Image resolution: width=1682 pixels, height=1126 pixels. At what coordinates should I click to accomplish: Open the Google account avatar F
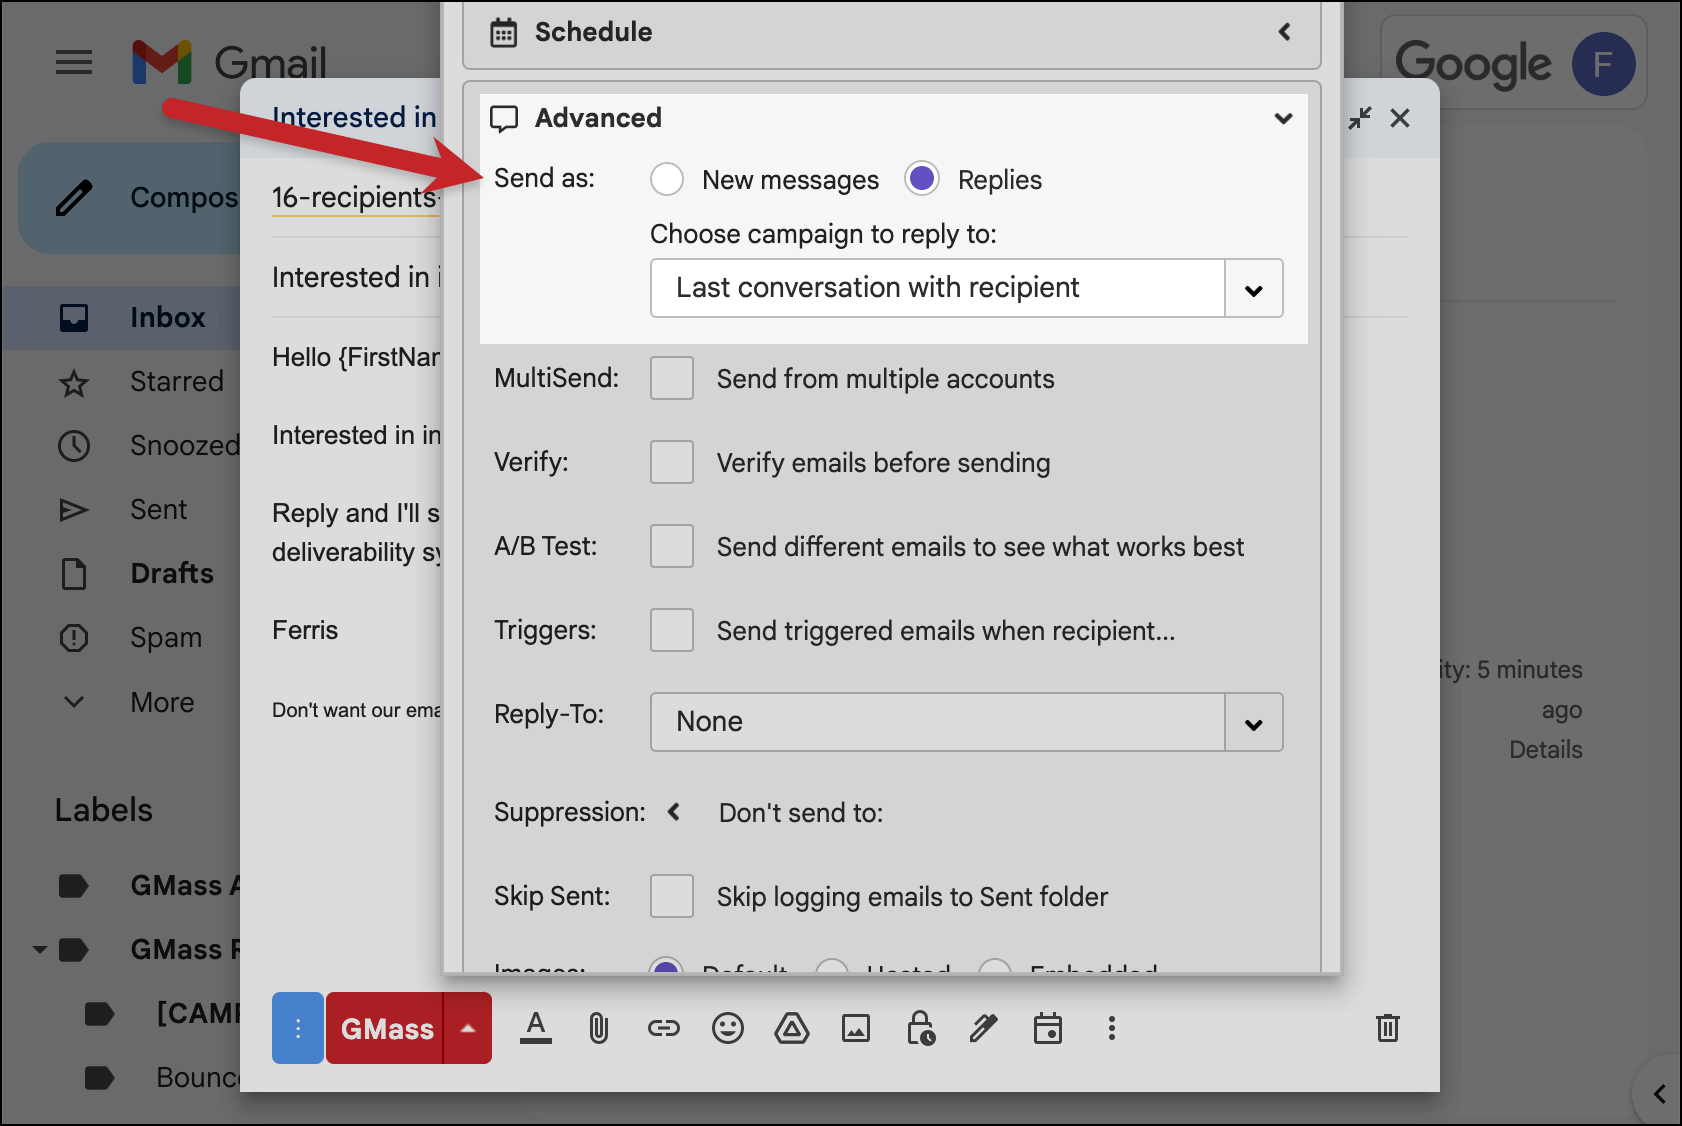point(1603,64)
